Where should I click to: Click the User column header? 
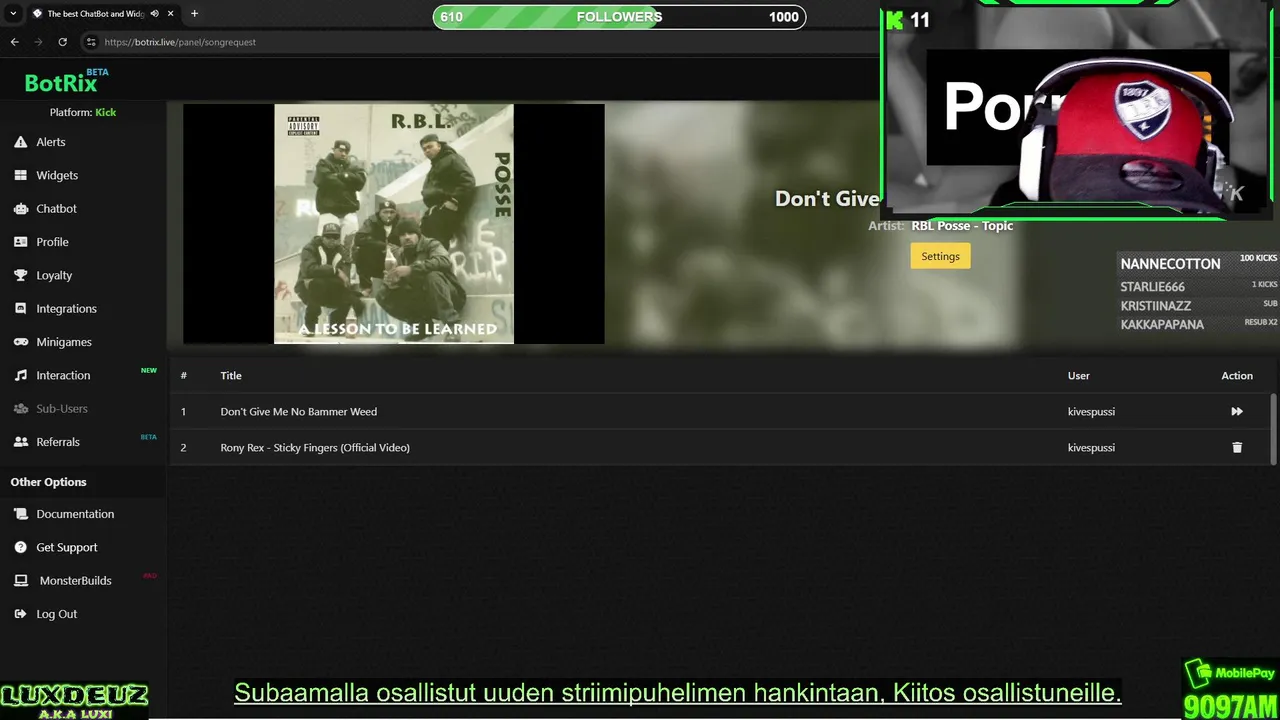(1078, 375)
